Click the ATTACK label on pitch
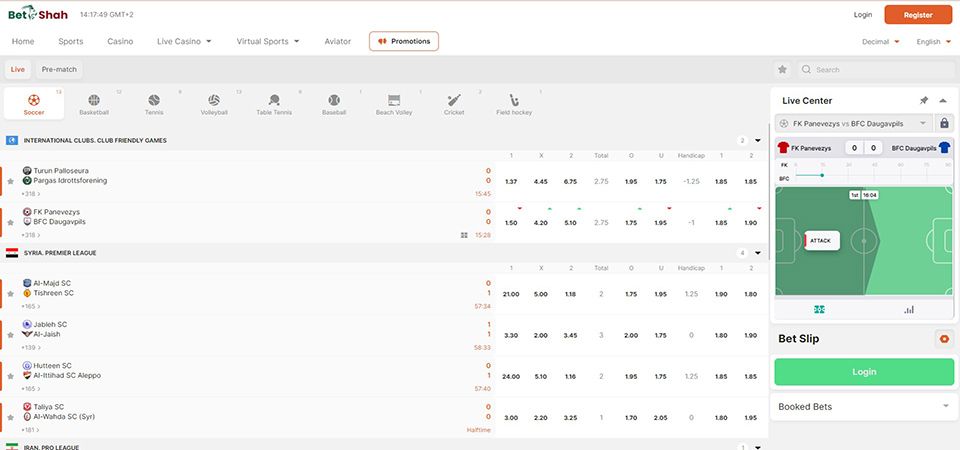Screen dimensions: 960x450 [x=820, y=241]
